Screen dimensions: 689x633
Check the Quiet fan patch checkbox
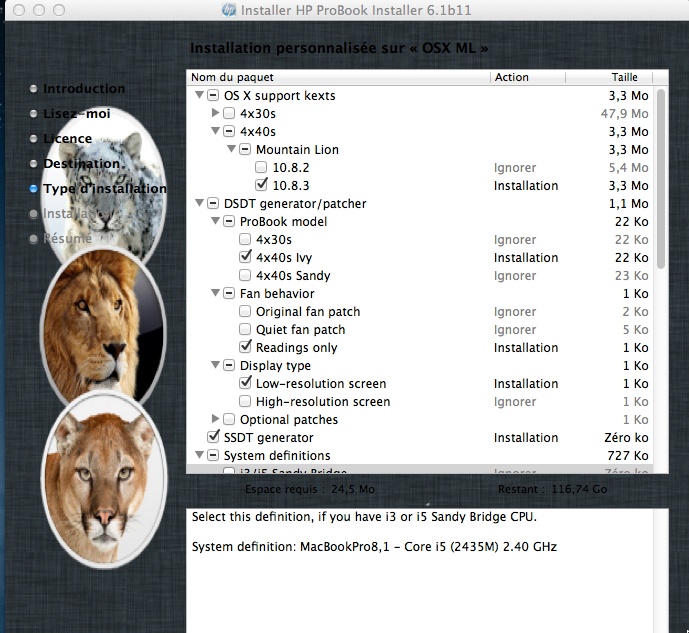coord(245,329)
